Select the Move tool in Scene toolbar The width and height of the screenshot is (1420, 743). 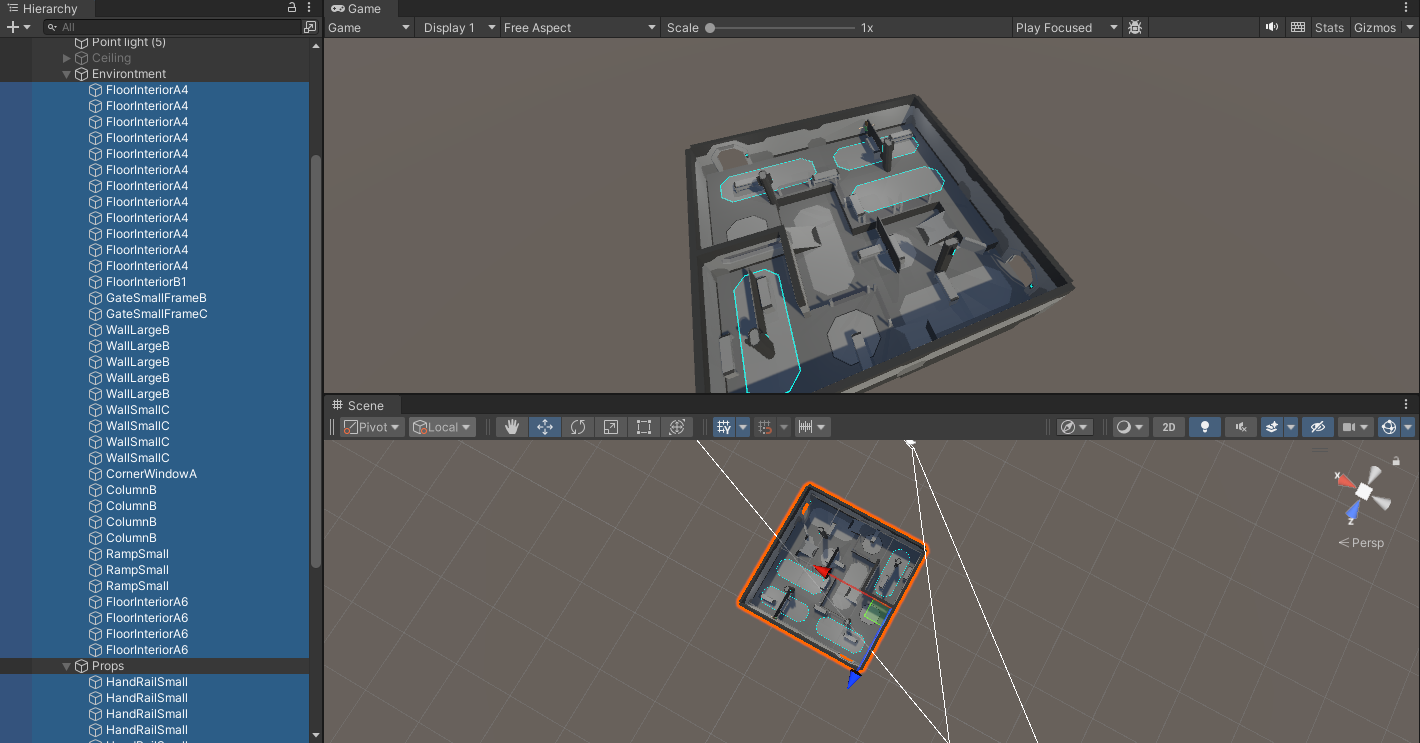[545, 427]
